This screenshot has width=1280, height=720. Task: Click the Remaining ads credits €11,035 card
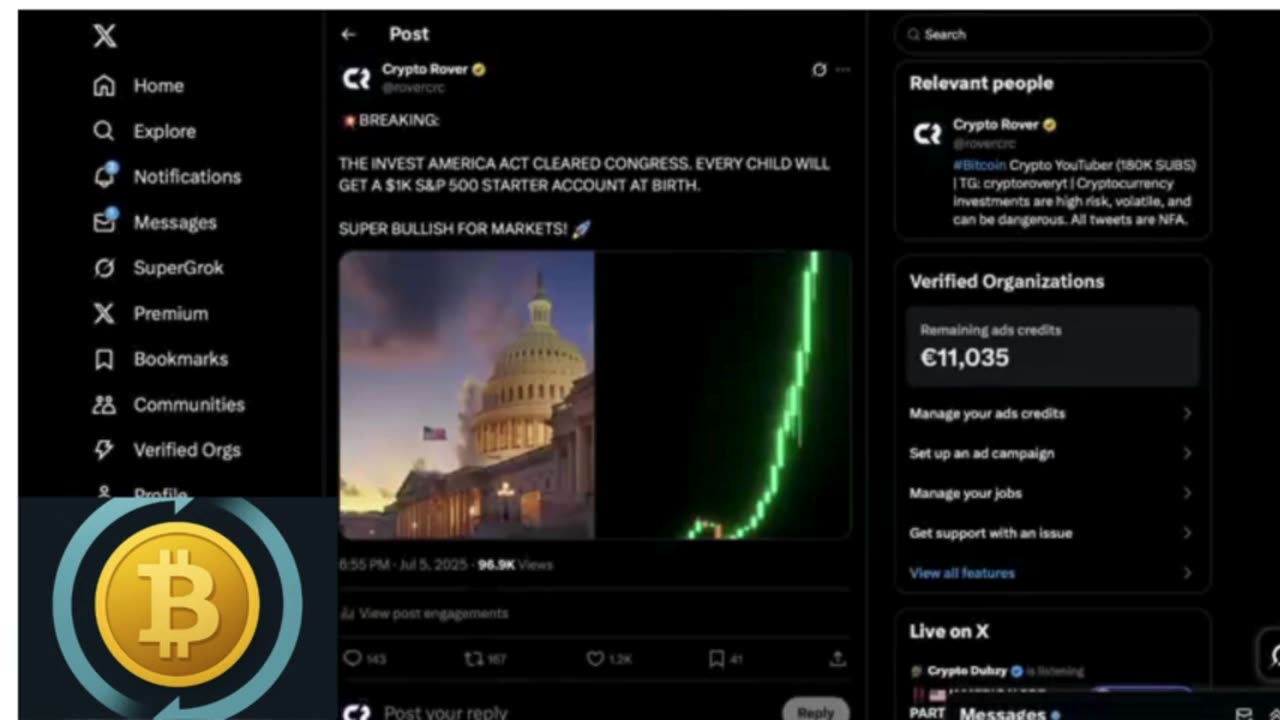(1052, 346)
